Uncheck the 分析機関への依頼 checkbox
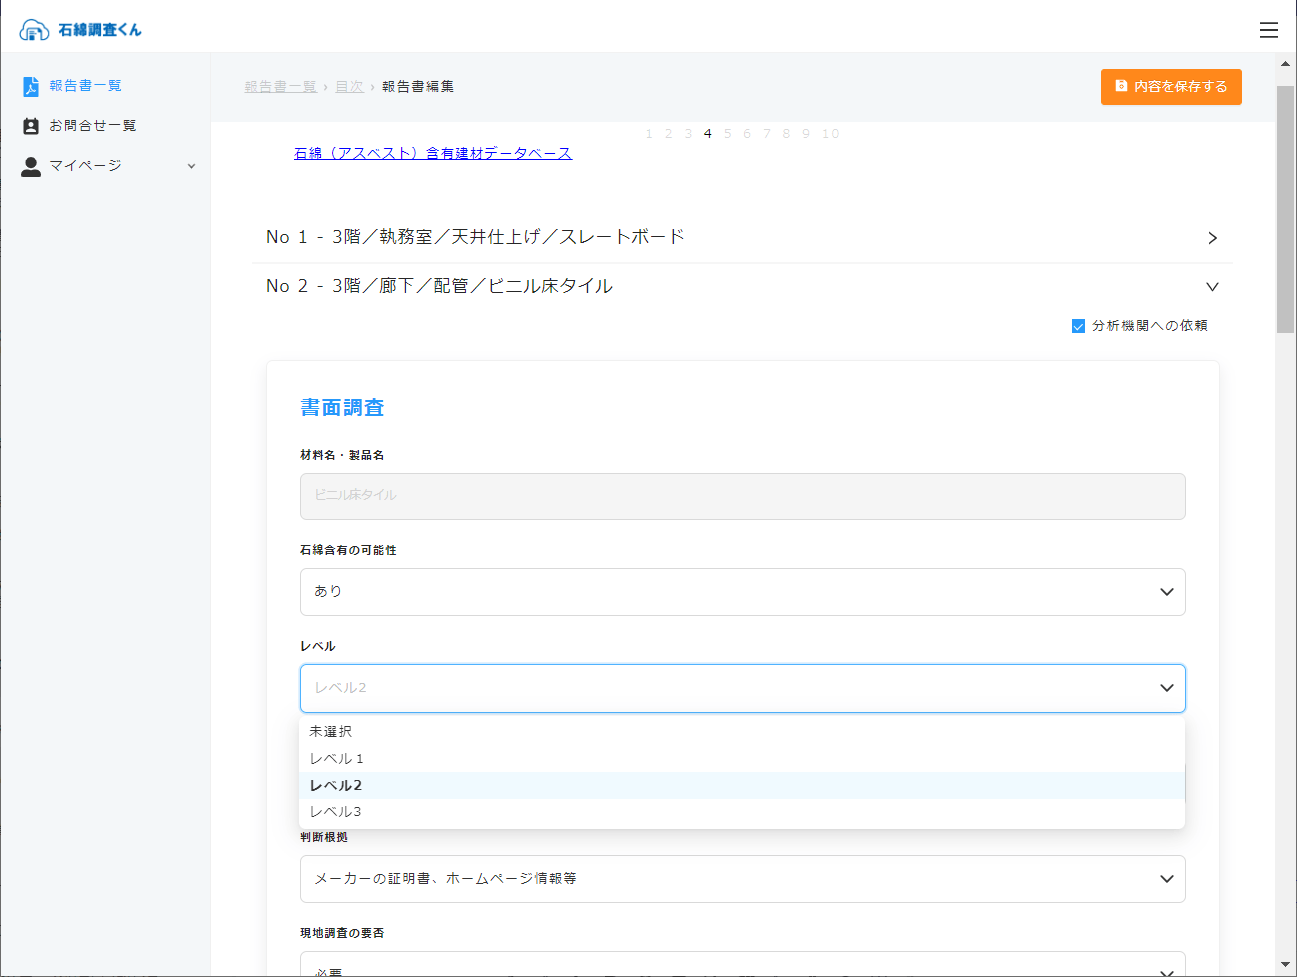 (x=1078, y=326)
